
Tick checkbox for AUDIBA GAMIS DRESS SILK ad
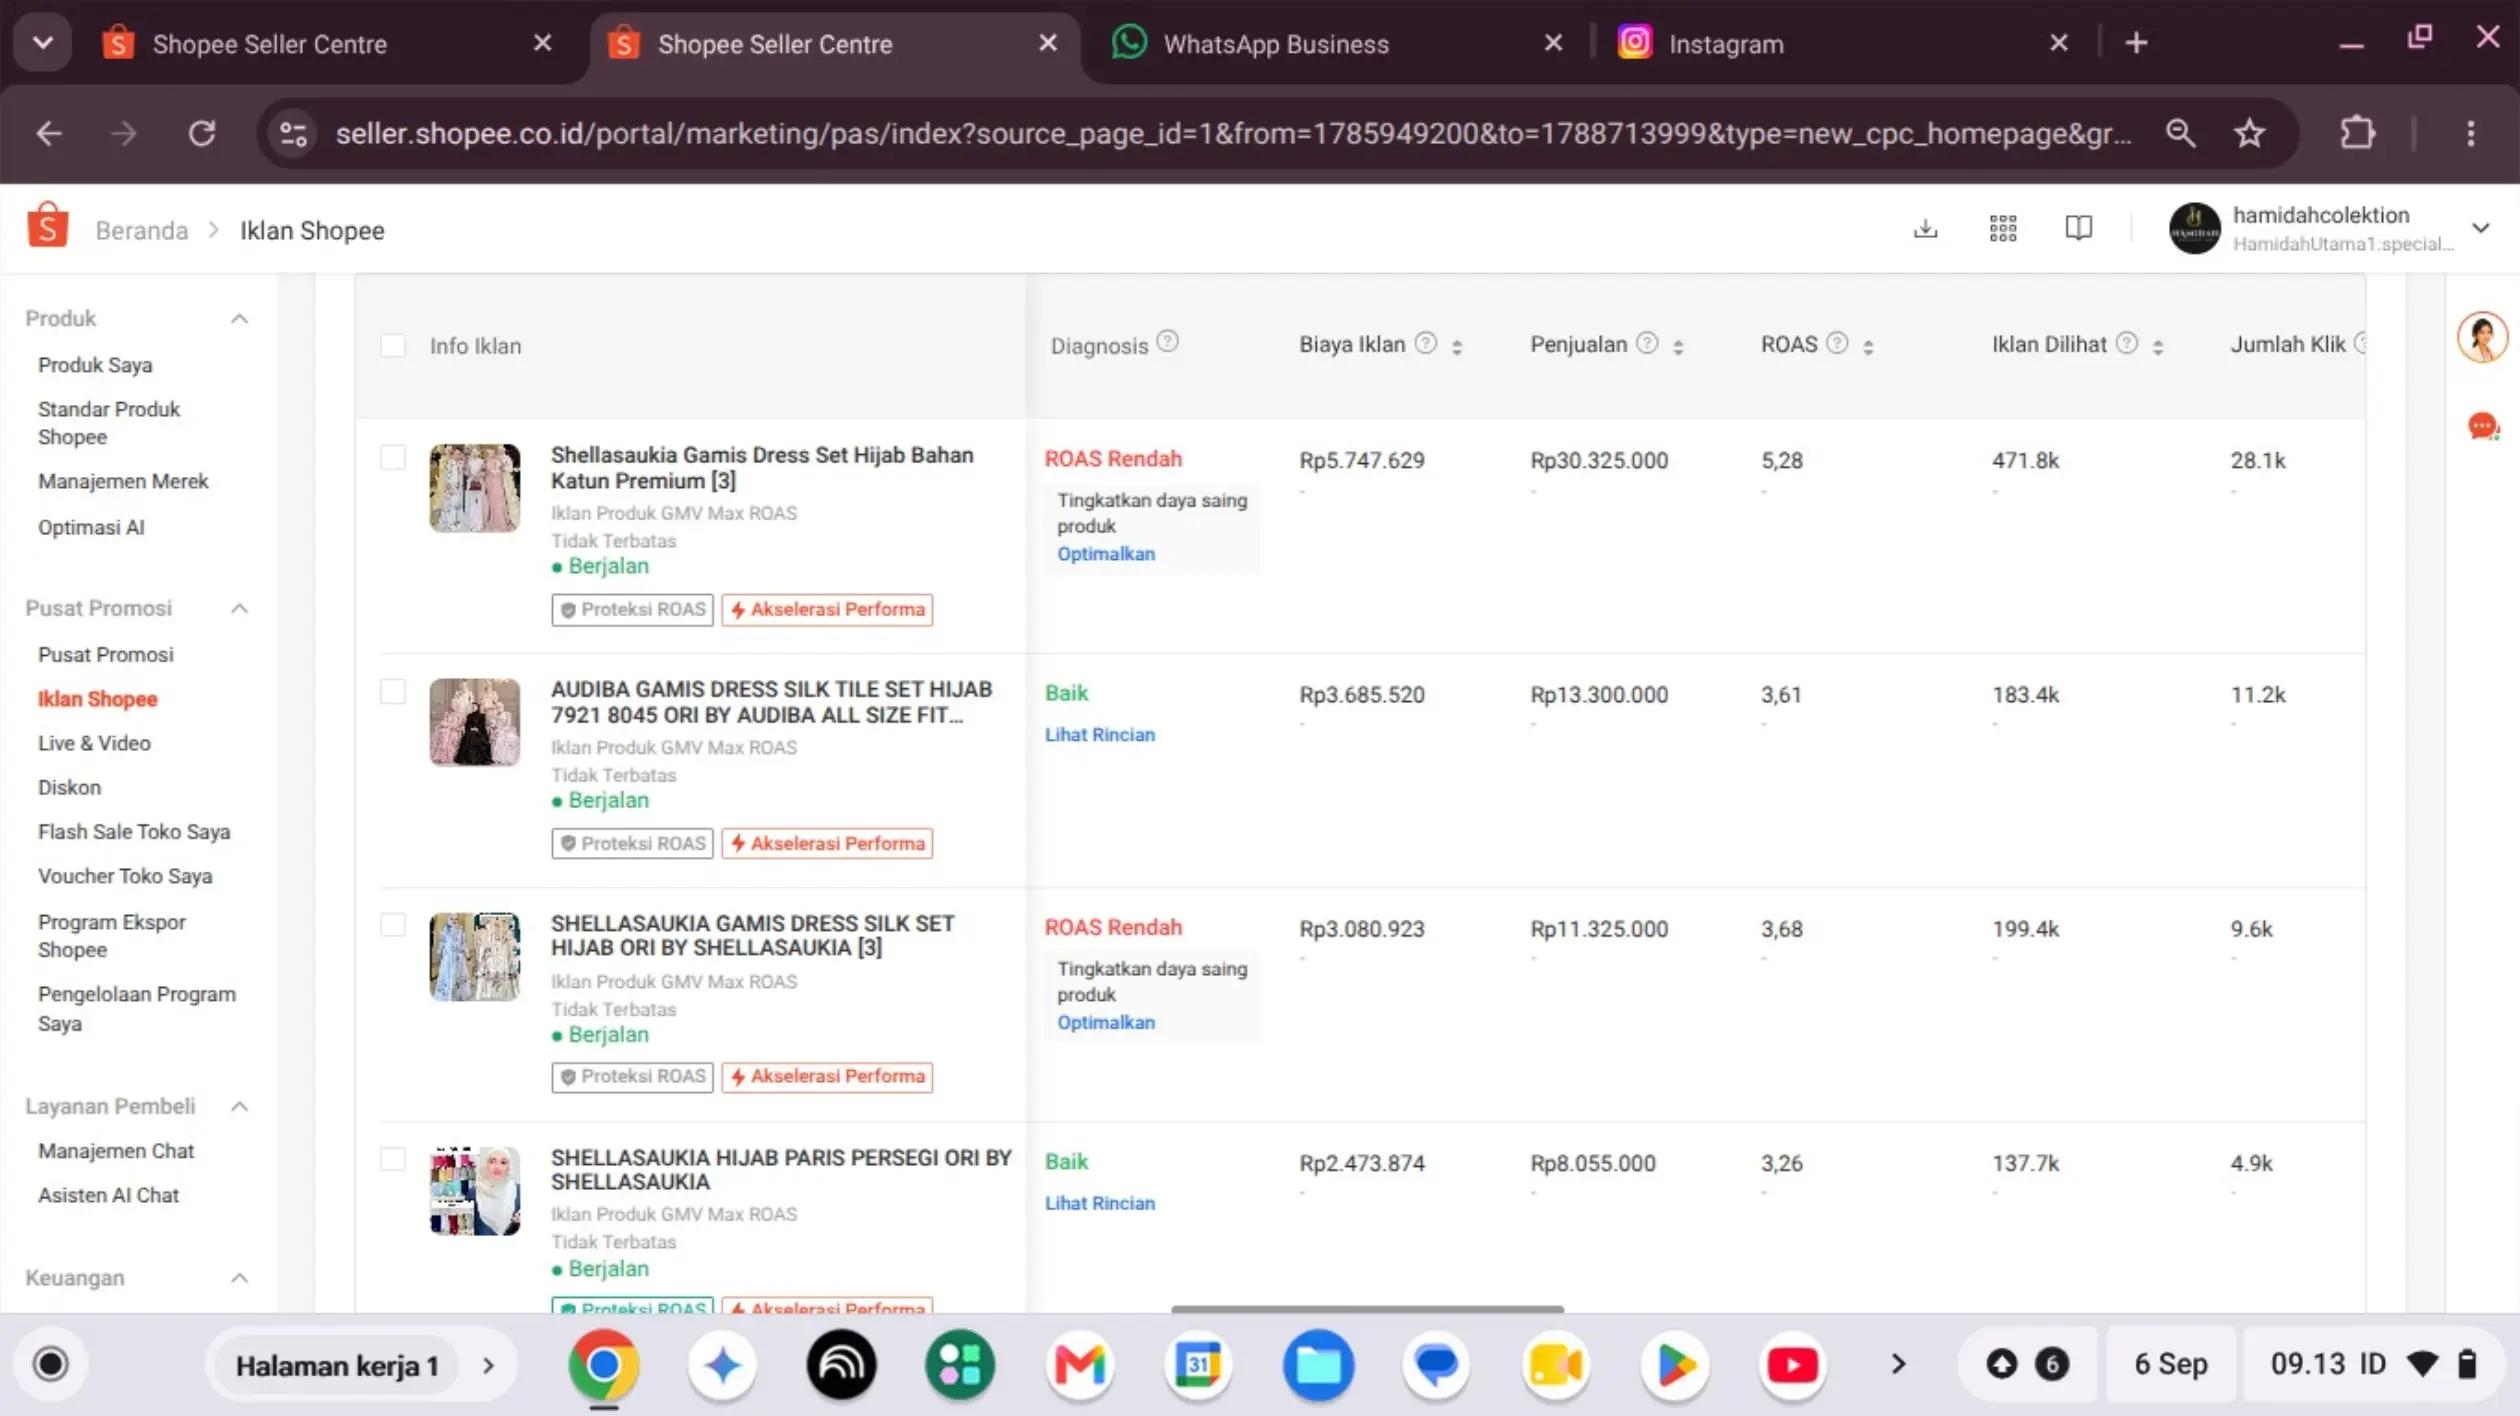(393, 692)
